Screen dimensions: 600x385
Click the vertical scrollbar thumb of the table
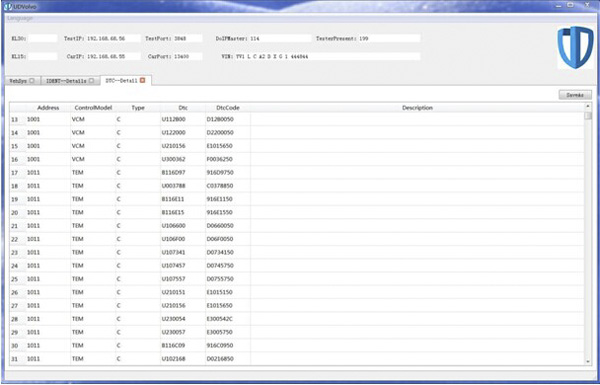[x=588, y=116]
